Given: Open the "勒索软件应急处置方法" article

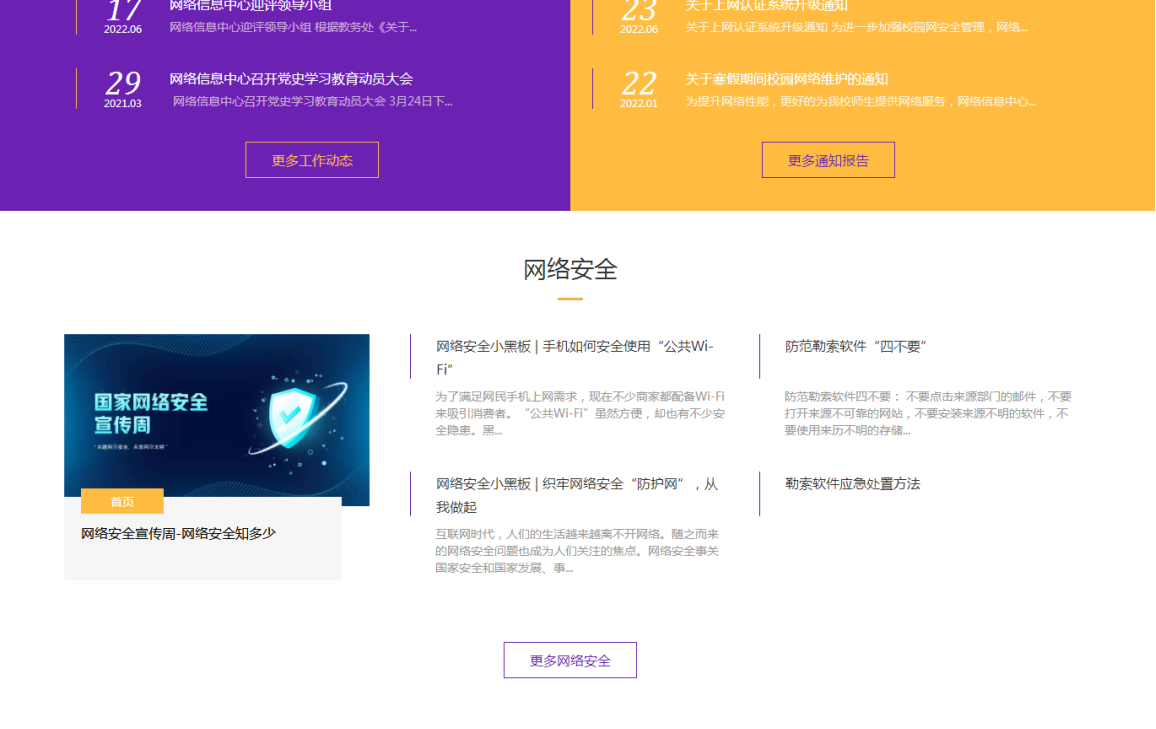Looking at the screenshot, I should 852,484.
